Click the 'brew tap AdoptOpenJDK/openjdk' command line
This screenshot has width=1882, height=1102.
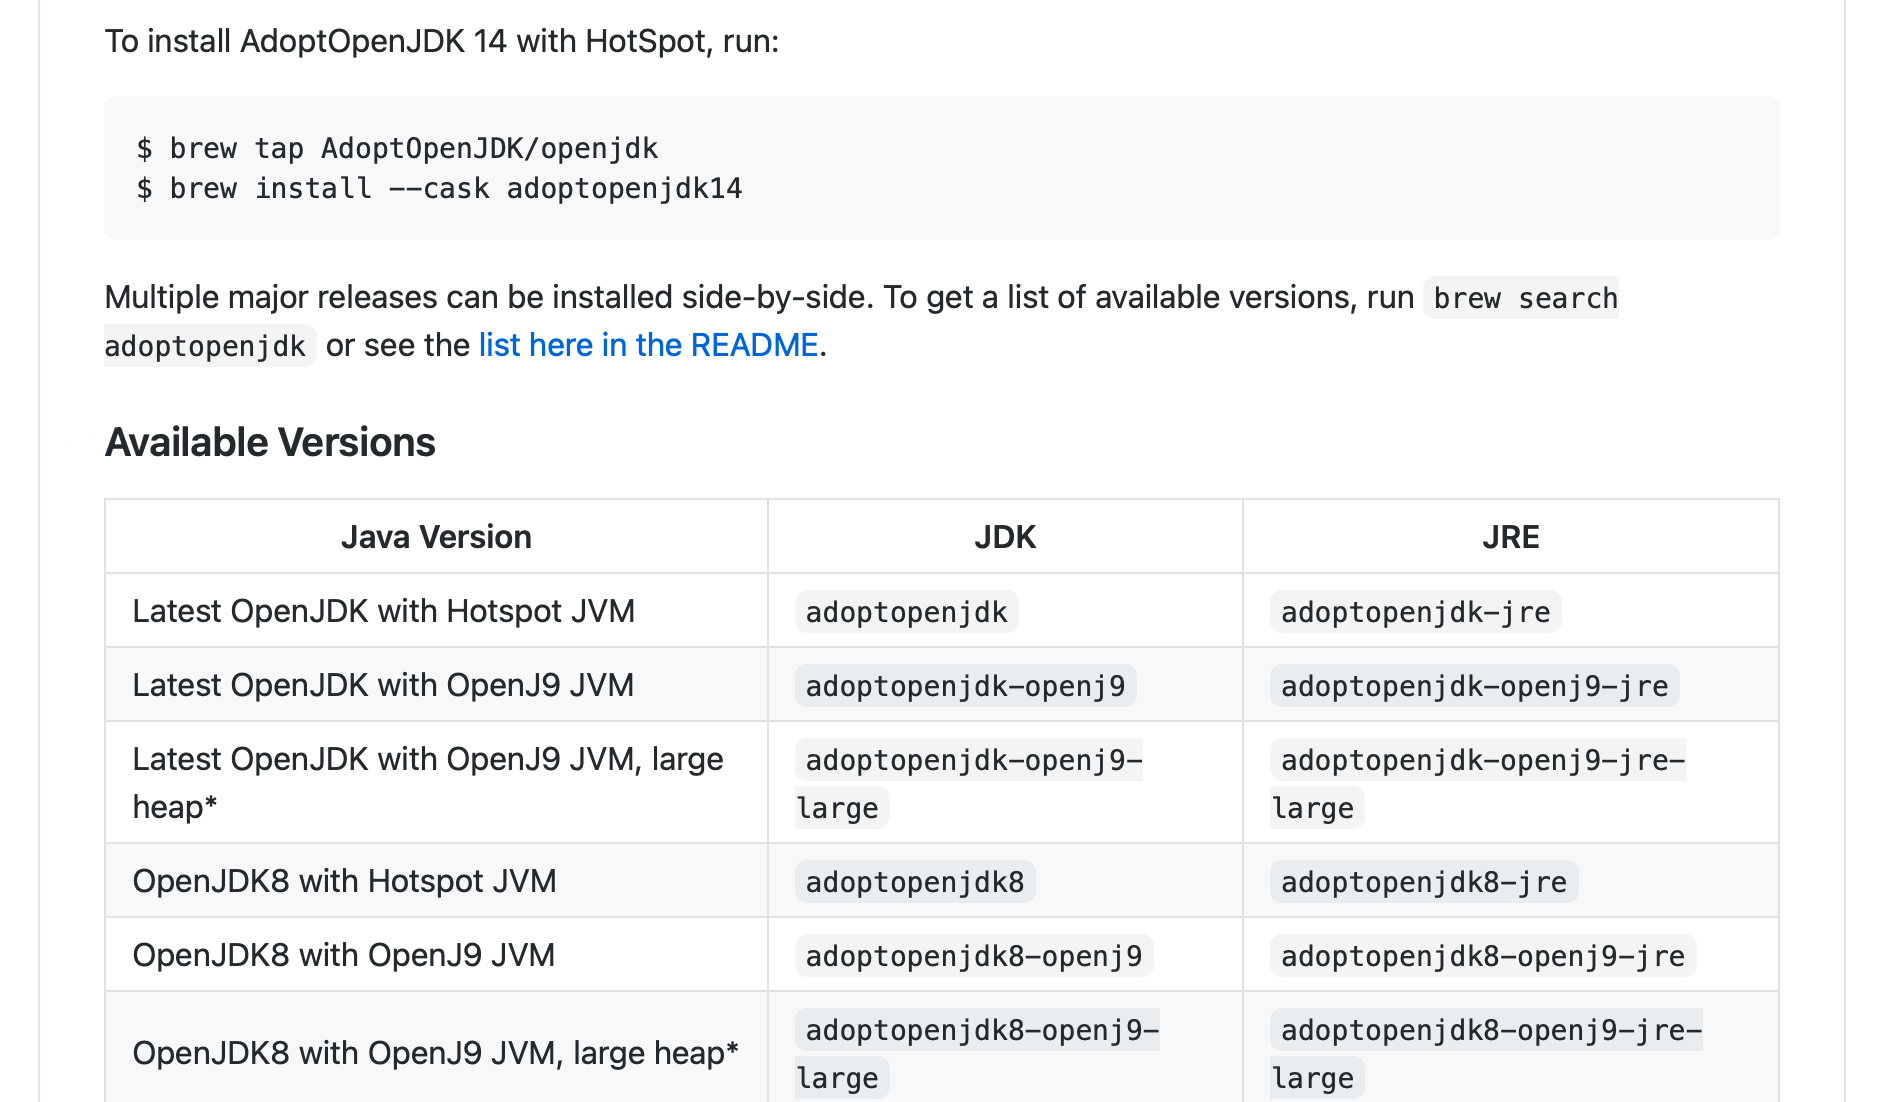[397, 148]
